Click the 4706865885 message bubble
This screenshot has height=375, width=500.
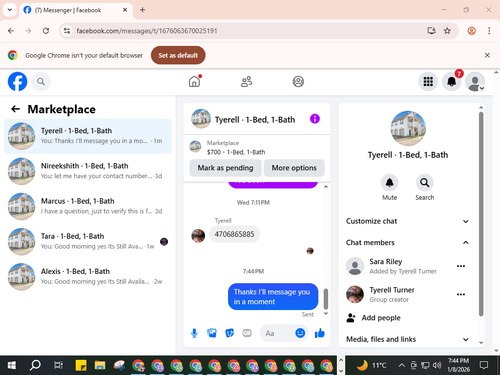pos(234,234)
